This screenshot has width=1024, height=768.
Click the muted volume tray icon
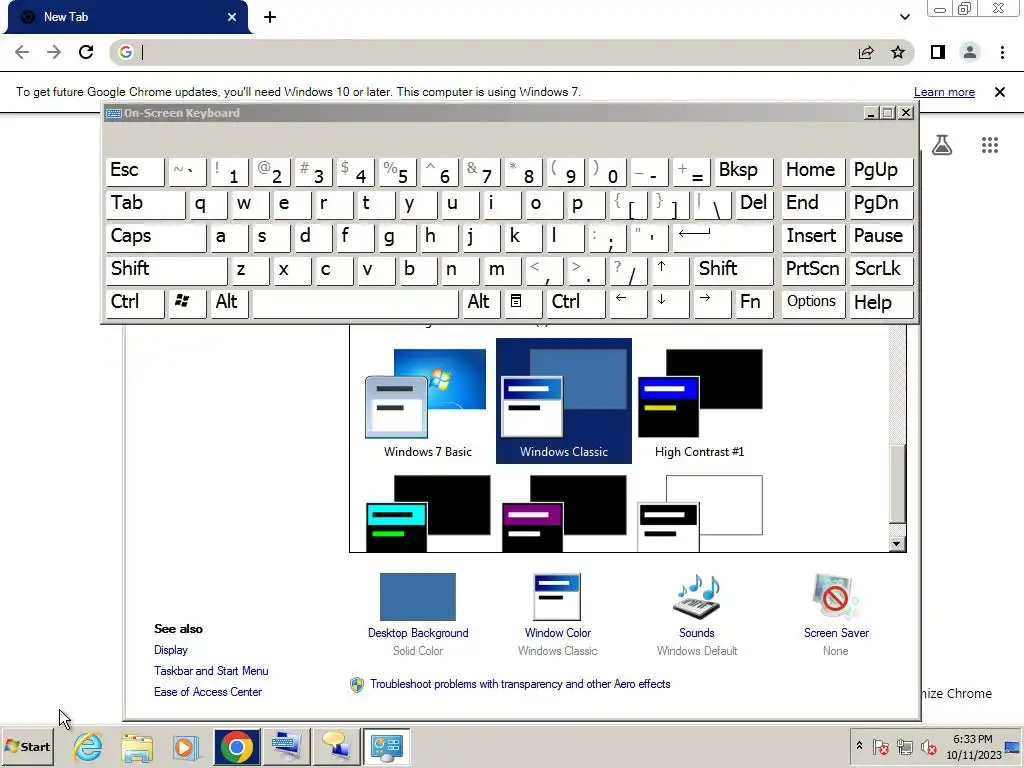point(928,746)
